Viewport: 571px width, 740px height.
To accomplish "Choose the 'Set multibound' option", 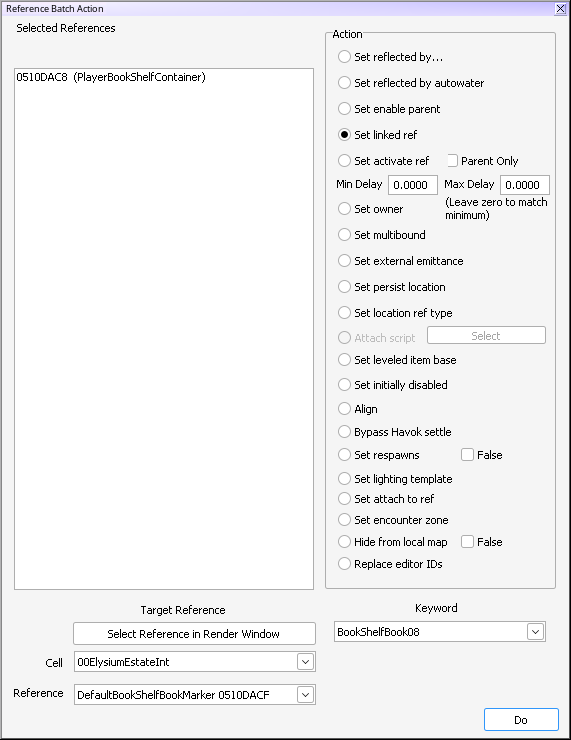I will 344,235.
